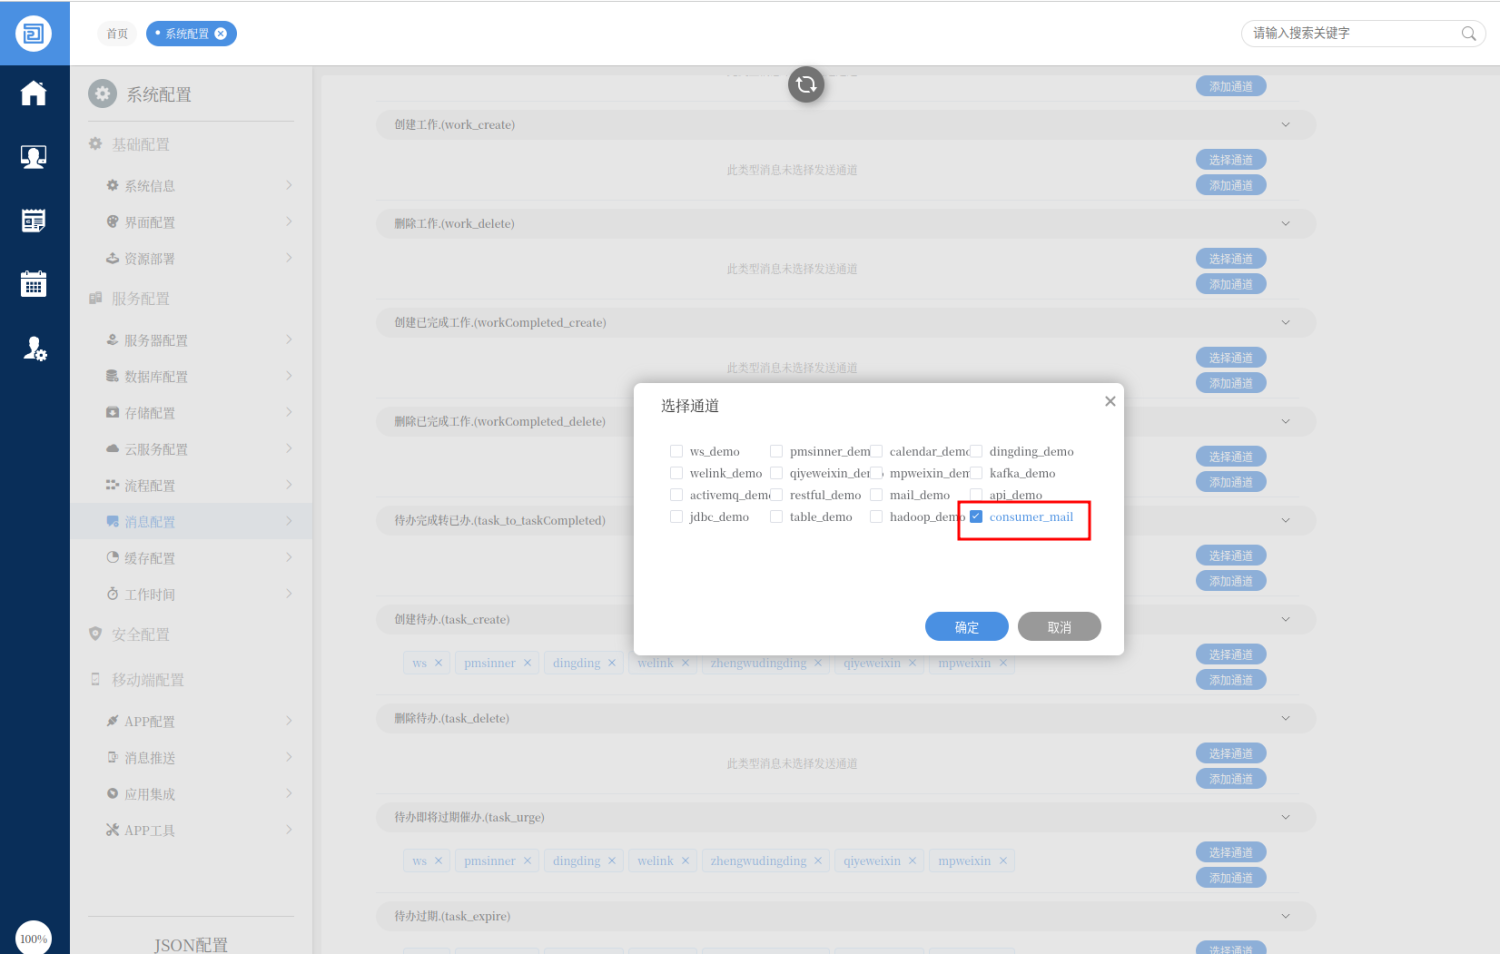Collapse the 删除待办 (task_delete) section chevron
The height and width of the screenshot is (954, 1500).
click(1285, 719)
